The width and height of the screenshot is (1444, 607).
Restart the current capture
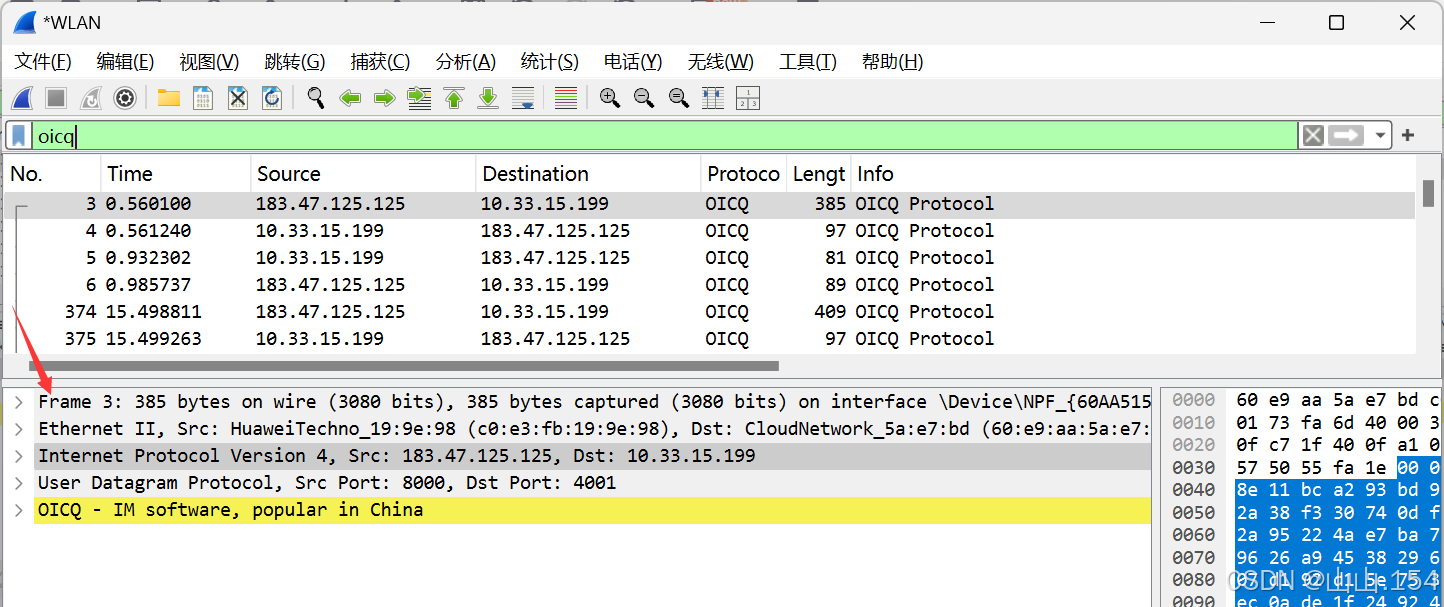coord(90,98)
